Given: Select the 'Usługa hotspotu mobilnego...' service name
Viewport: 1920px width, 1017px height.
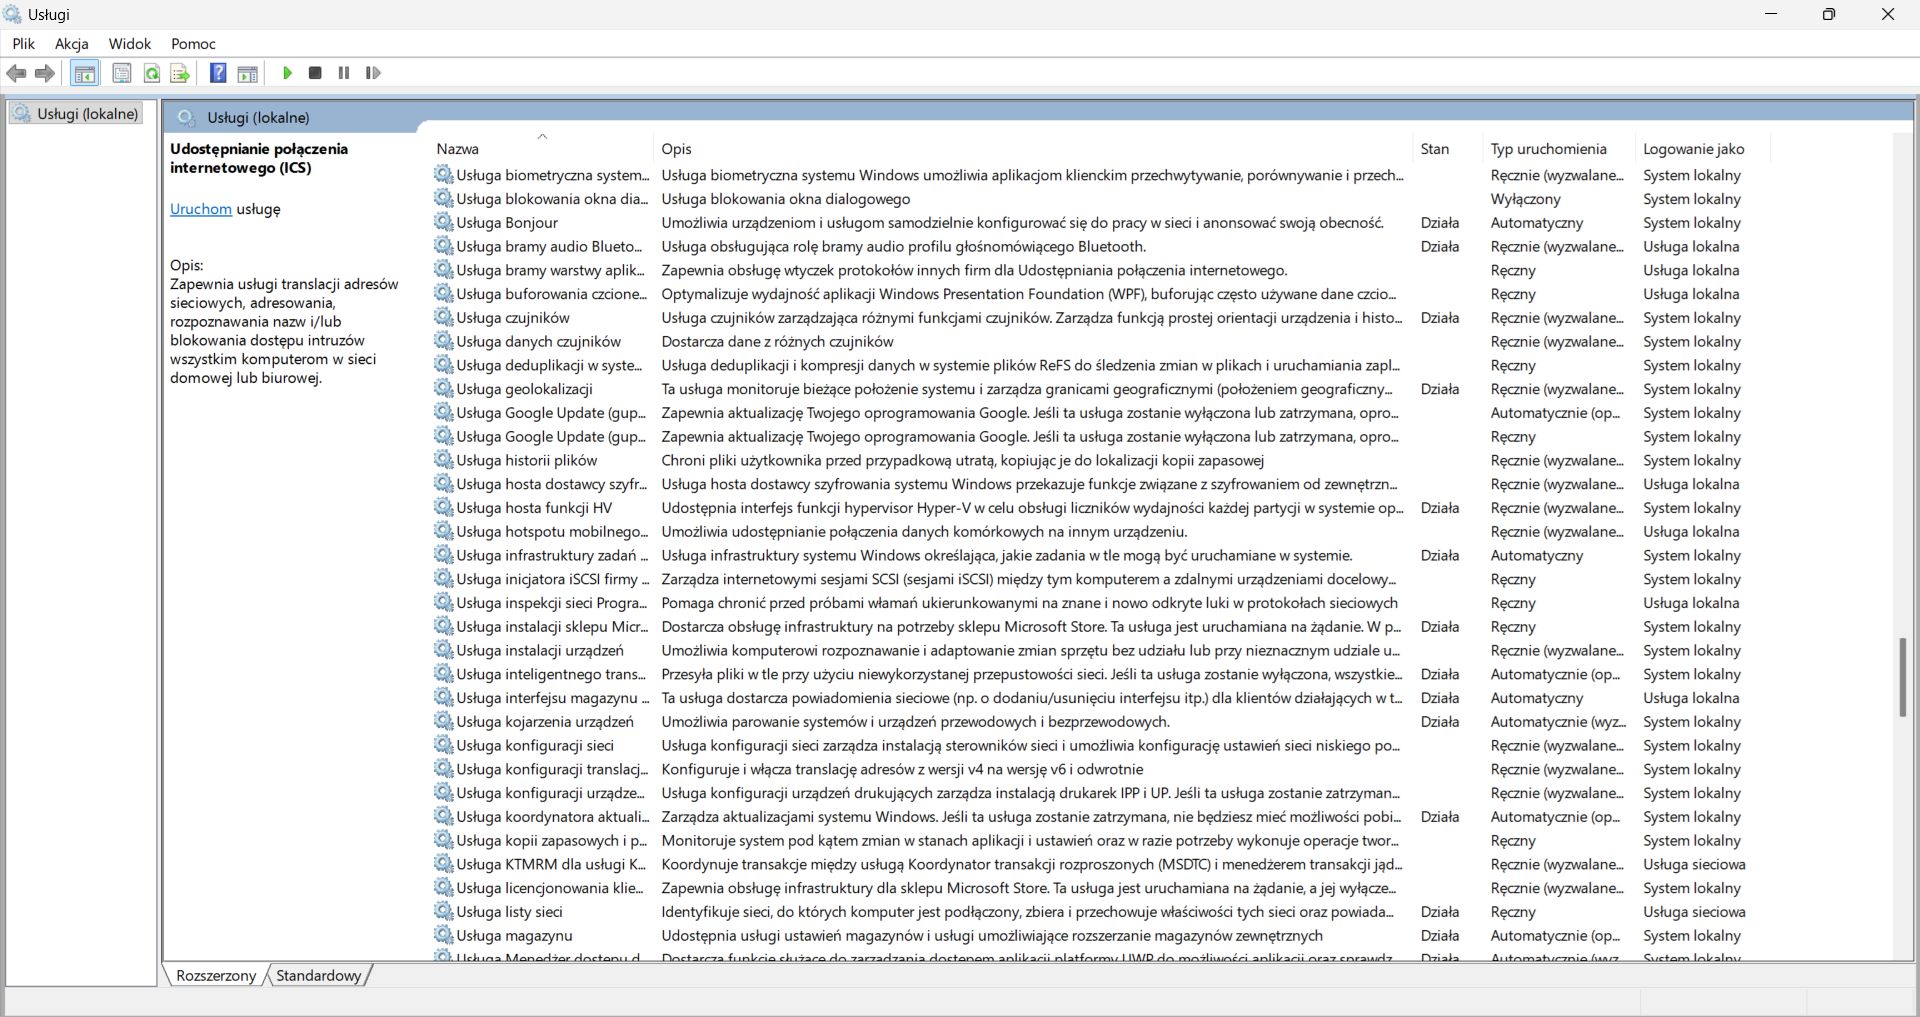Looking at the screenshot, I should coord(552,531).
